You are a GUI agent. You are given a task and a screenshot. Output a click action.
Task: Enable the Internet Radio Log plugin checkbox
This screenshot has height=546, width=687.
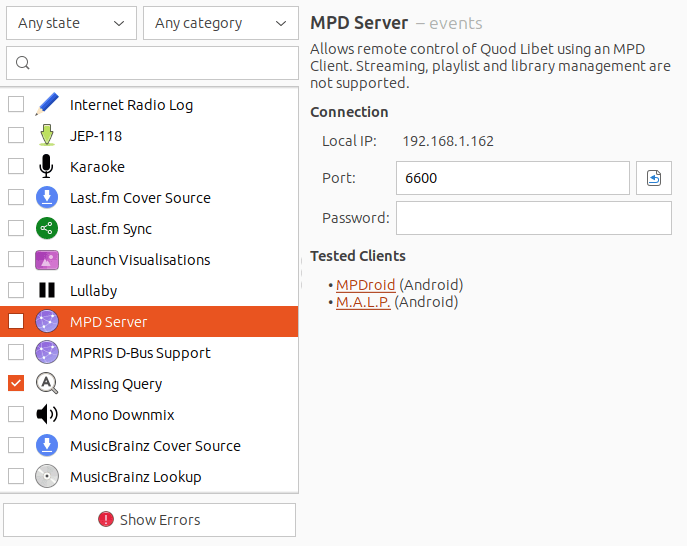click(16, 104)
